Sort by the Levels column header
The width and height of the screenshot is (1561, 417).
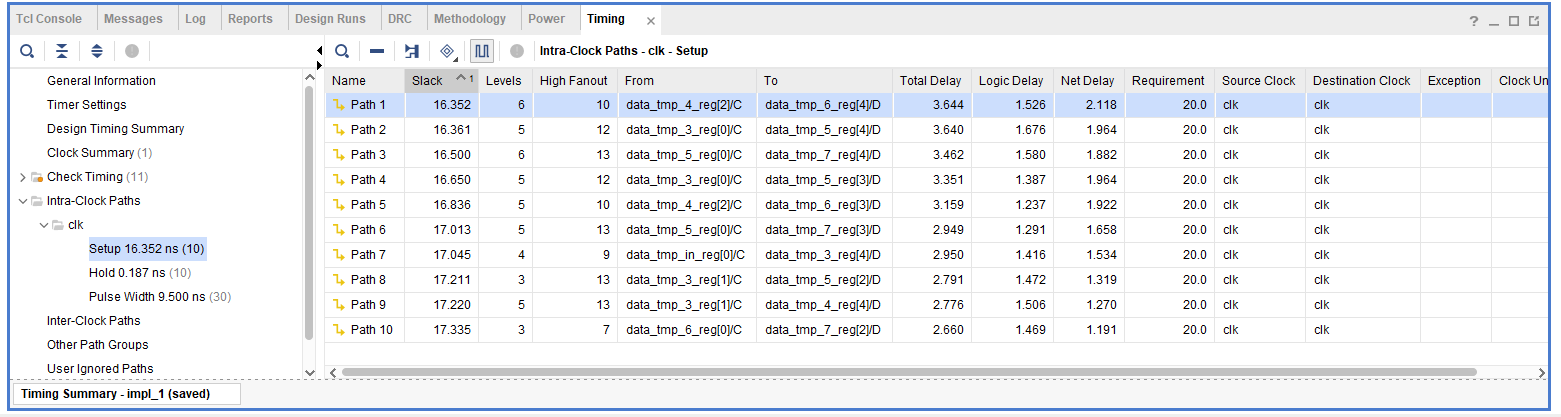(x=505, y=80)
